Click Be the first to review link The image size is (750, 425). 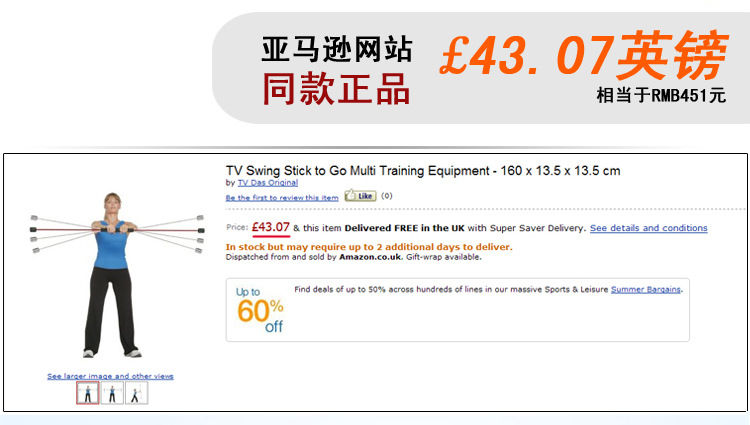click(x=282, y=197)
